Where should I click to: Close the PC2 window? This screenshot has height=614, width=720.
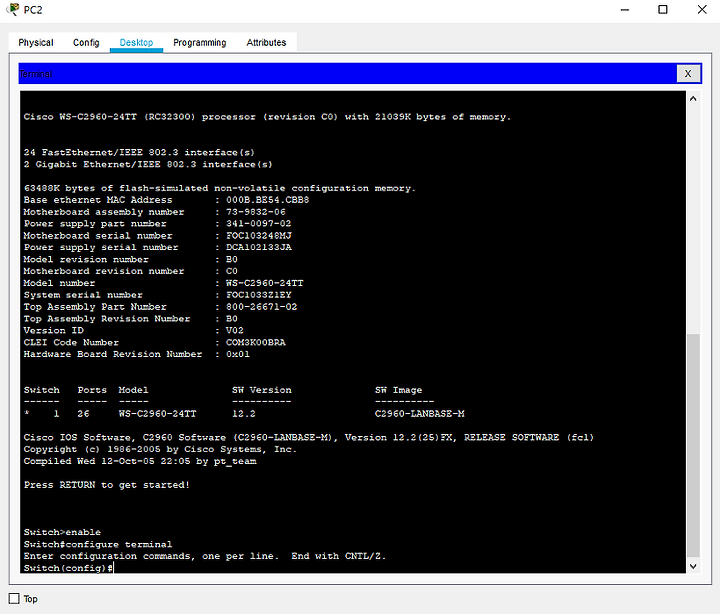702,10
